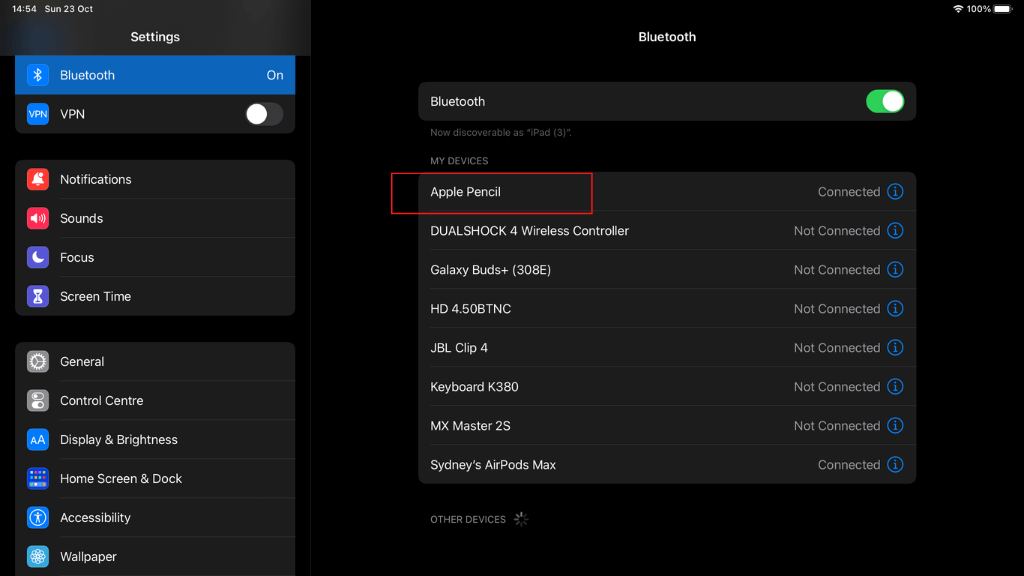Open Control Centre settings
Screen dimensions: 1024x576
click(x=155, y=400)
